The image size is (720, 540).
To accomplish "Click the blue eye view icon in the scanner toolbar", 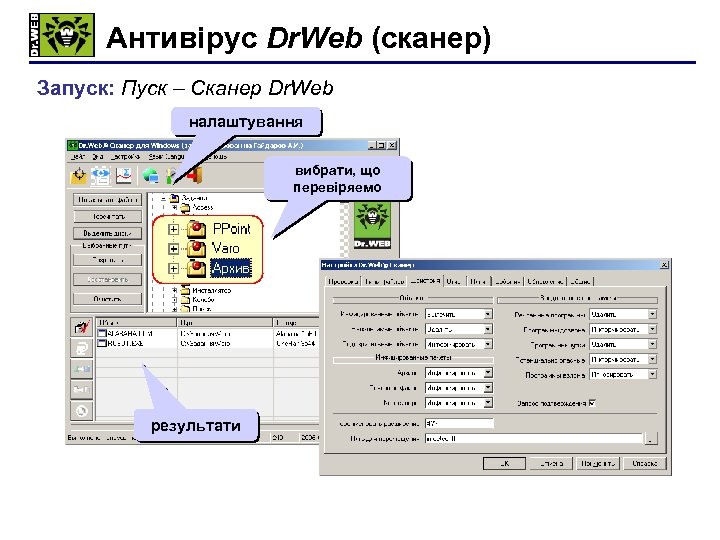I will click(x=101, y=175).
